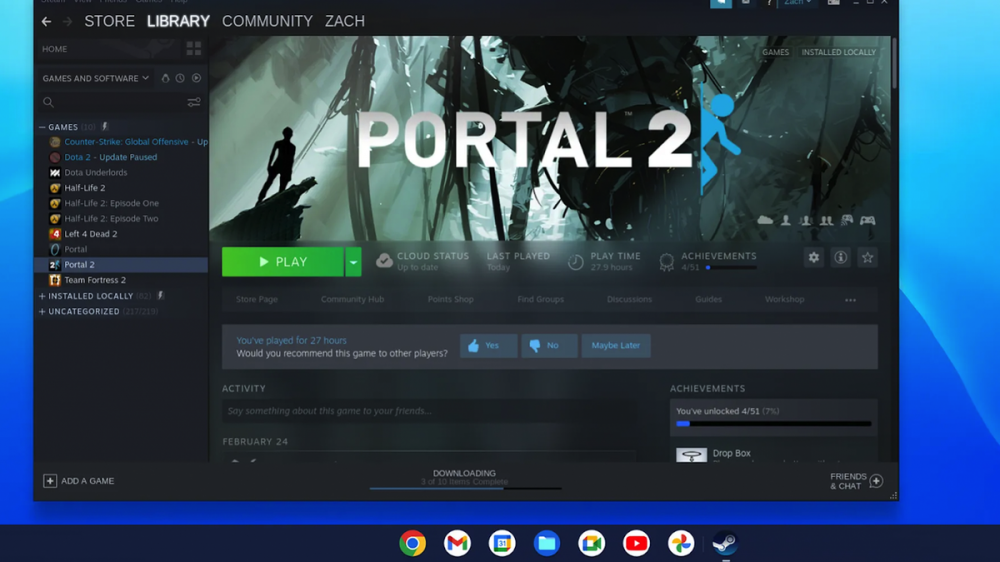Screen dimensions: 1000x562
Task: Click the cloud status icon
Action: (384, 261)
